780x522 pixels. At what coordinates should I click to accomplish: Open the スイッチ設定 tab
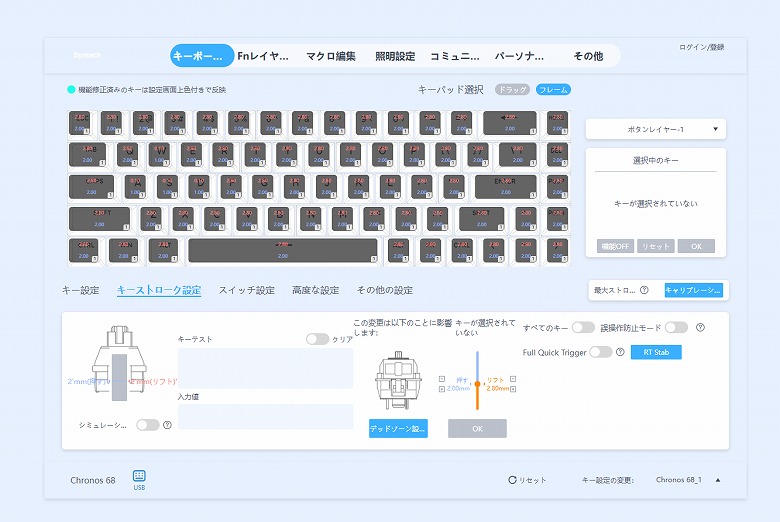click(x=247, y=290)
